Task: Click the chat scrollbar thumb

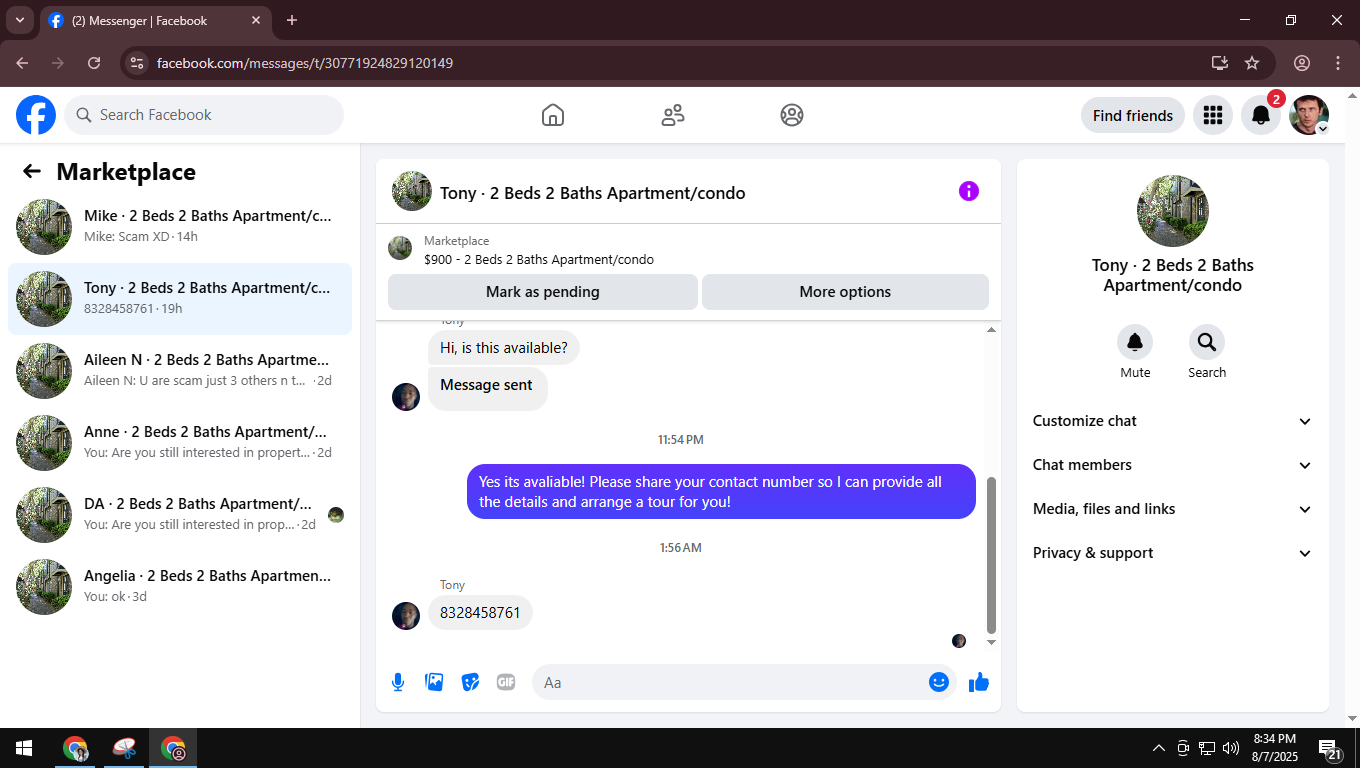Action: pos(991,555)
